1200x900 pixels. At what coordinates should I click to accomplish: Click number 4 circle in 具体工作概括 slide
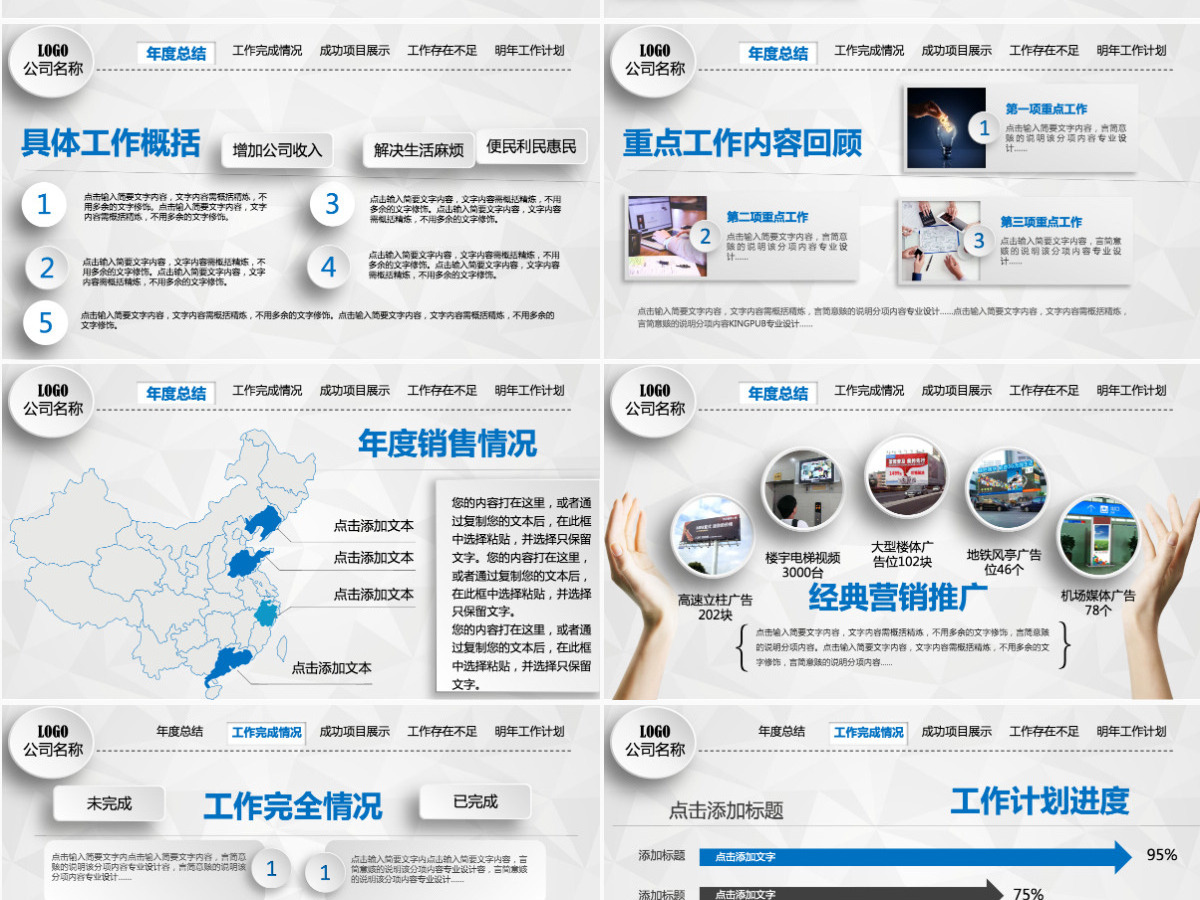(329, 267)
